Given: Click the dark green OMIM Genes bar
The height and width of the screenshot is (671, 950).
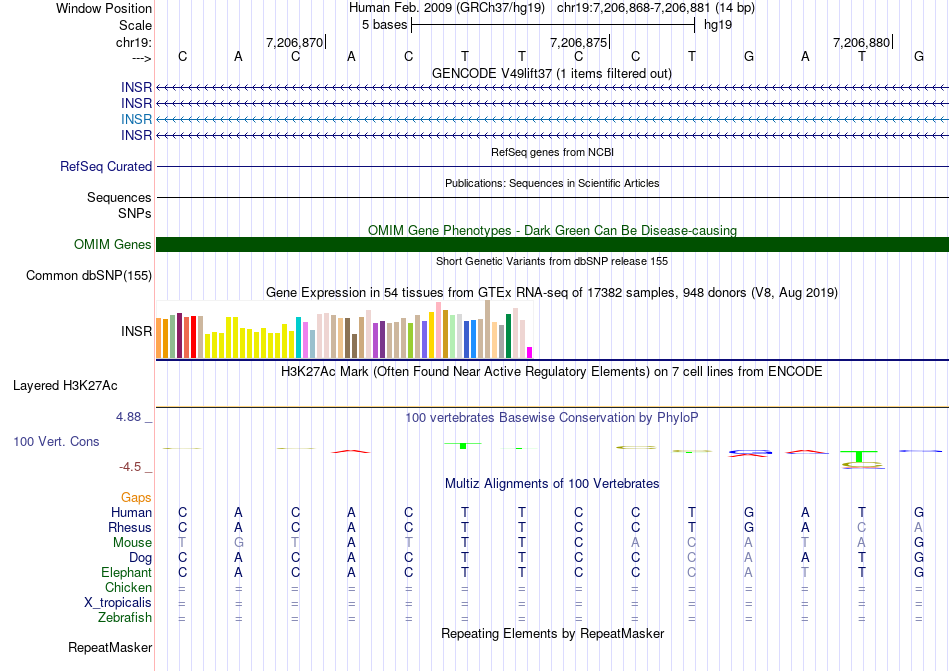Looking at the screenshot, I should (x=552, y=245).
